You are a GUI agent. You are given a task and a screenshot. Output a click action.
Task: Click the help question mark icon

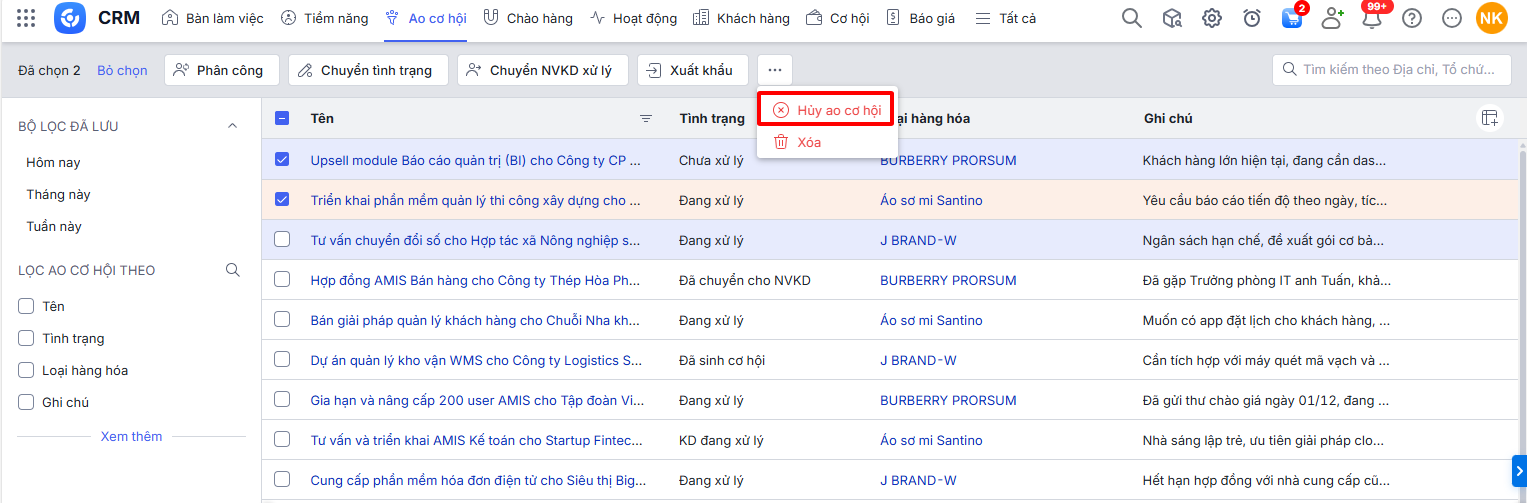click(1412, 18)
